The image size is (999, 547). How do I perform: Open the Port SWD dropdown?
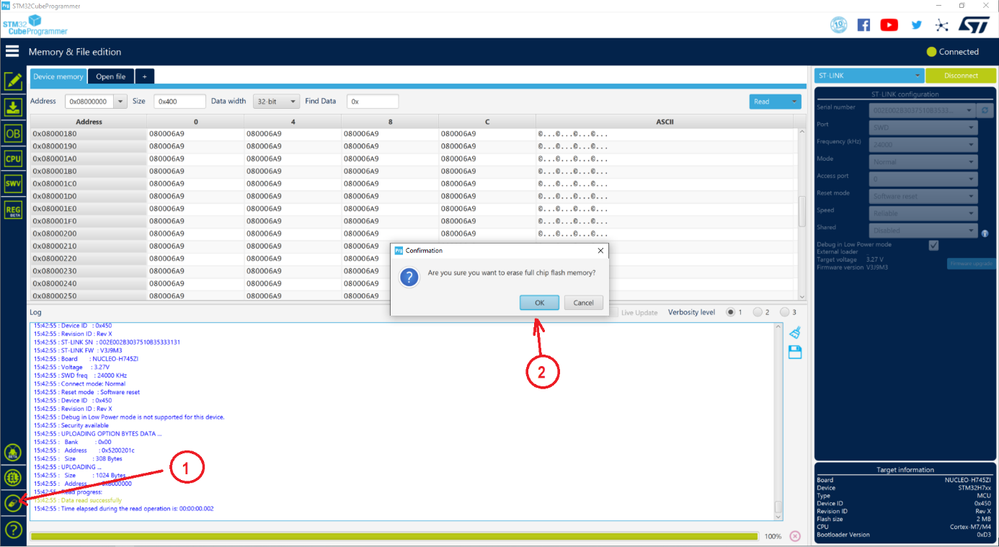coord(923,127)
